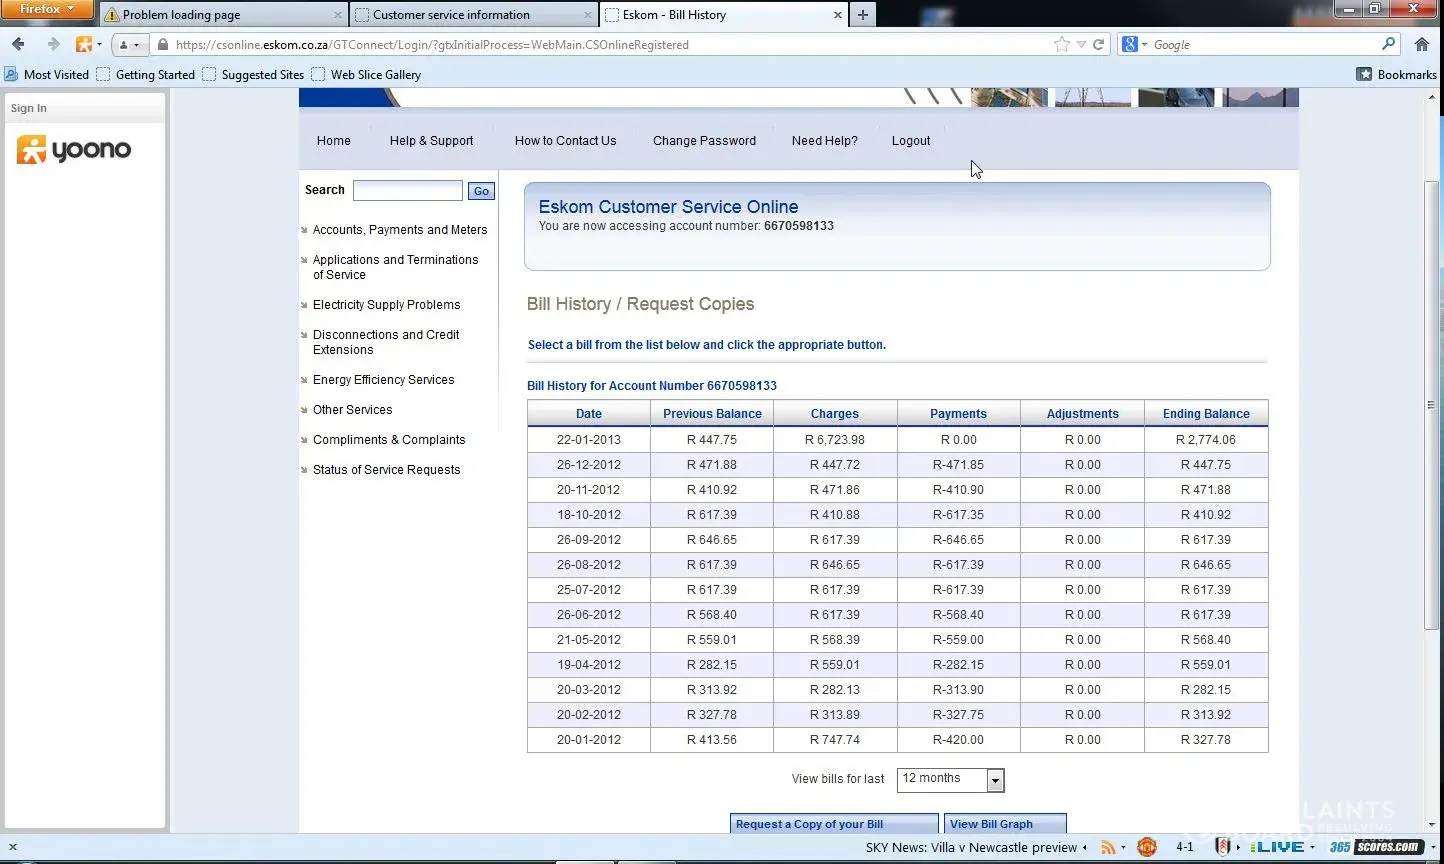Click the search magnifier in Google box
The image size is (1444, 864).
[x=1388, y=44]
